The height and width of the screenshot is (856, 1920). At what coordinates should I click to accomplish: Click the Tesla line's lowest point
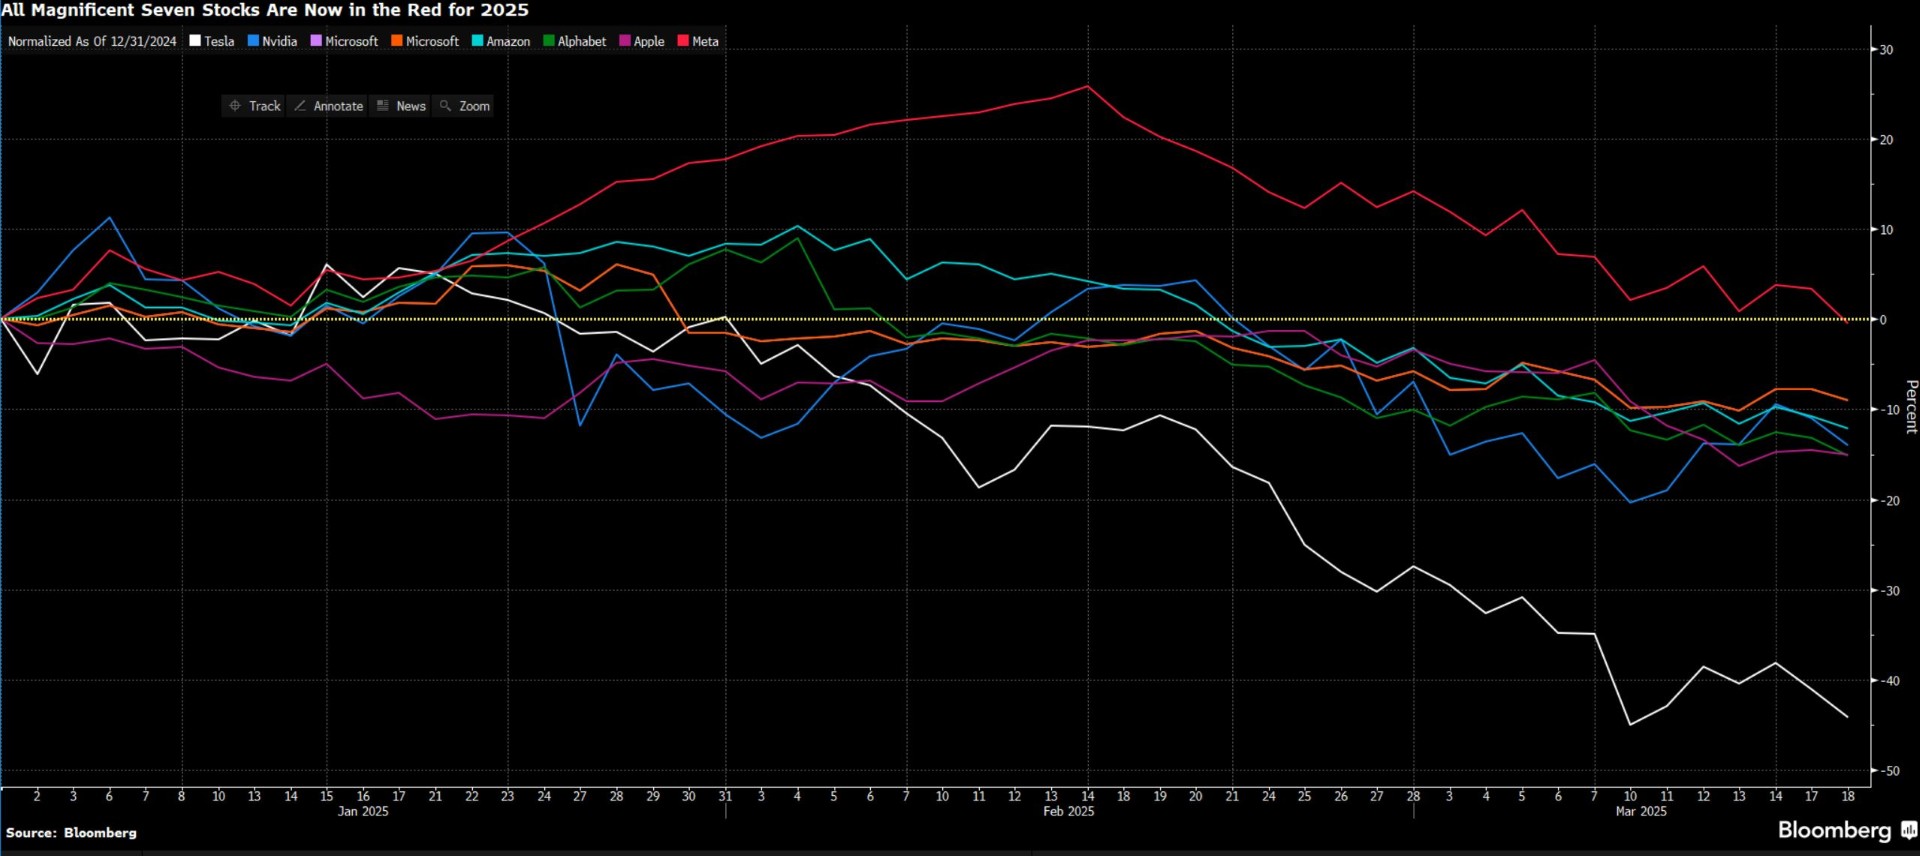pos(1630,725)
